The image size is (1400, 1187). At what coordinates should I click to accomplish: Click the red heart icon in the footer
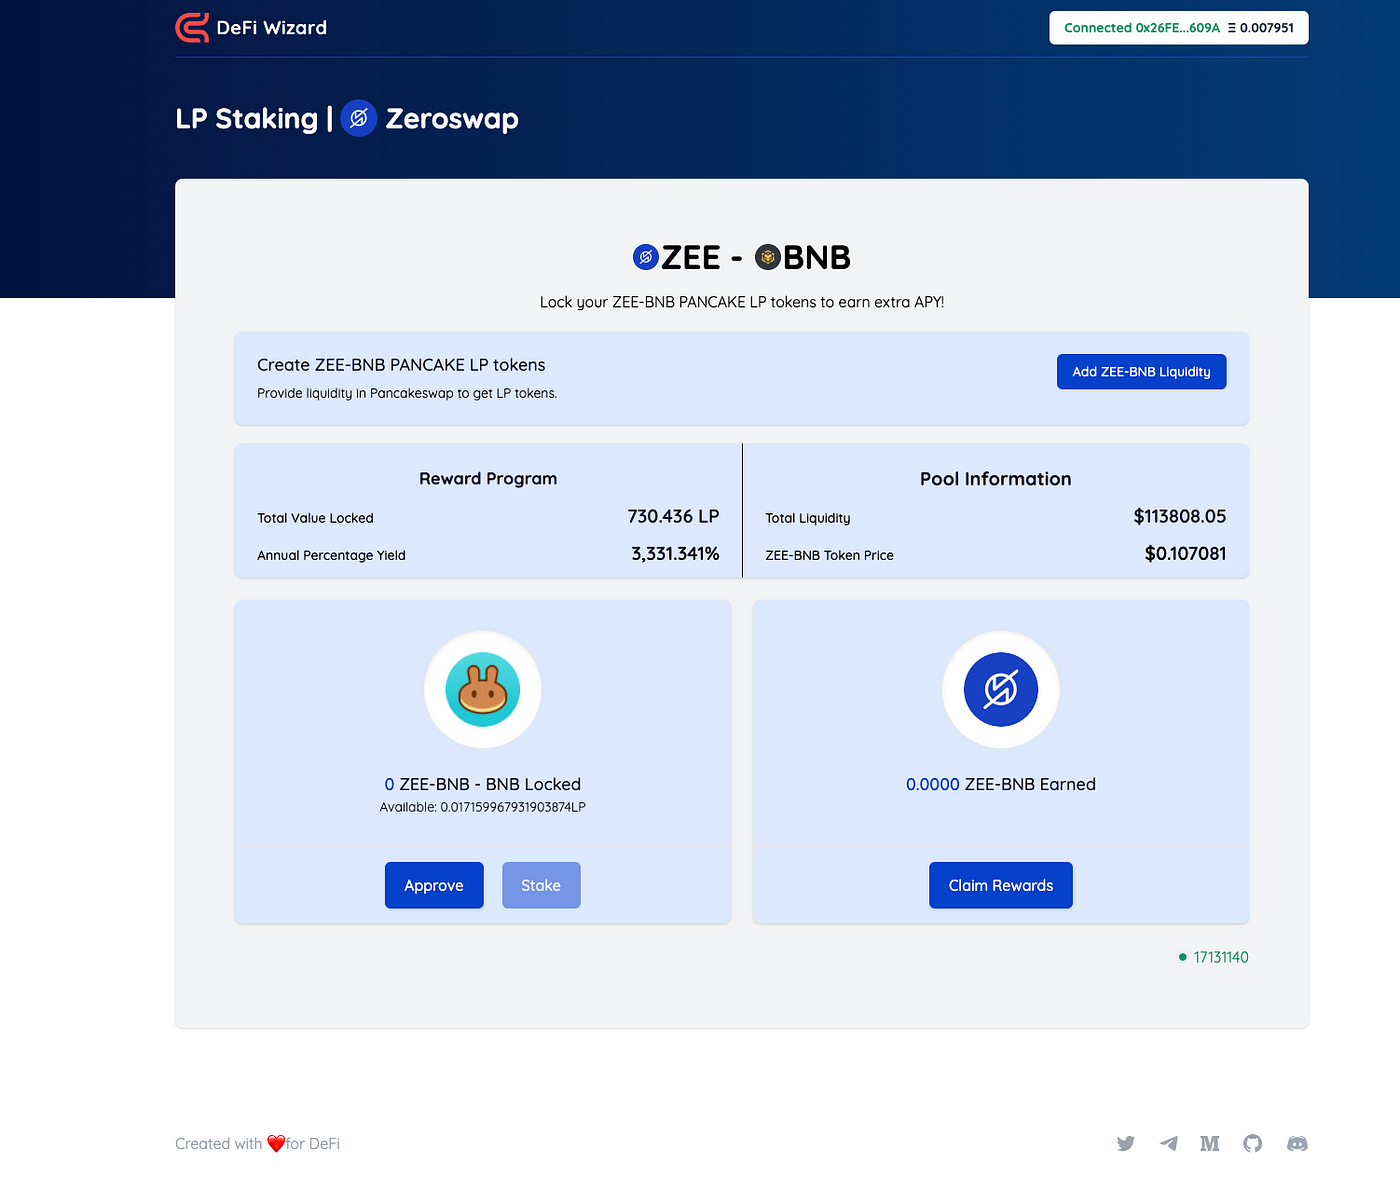coord(276,1143)
